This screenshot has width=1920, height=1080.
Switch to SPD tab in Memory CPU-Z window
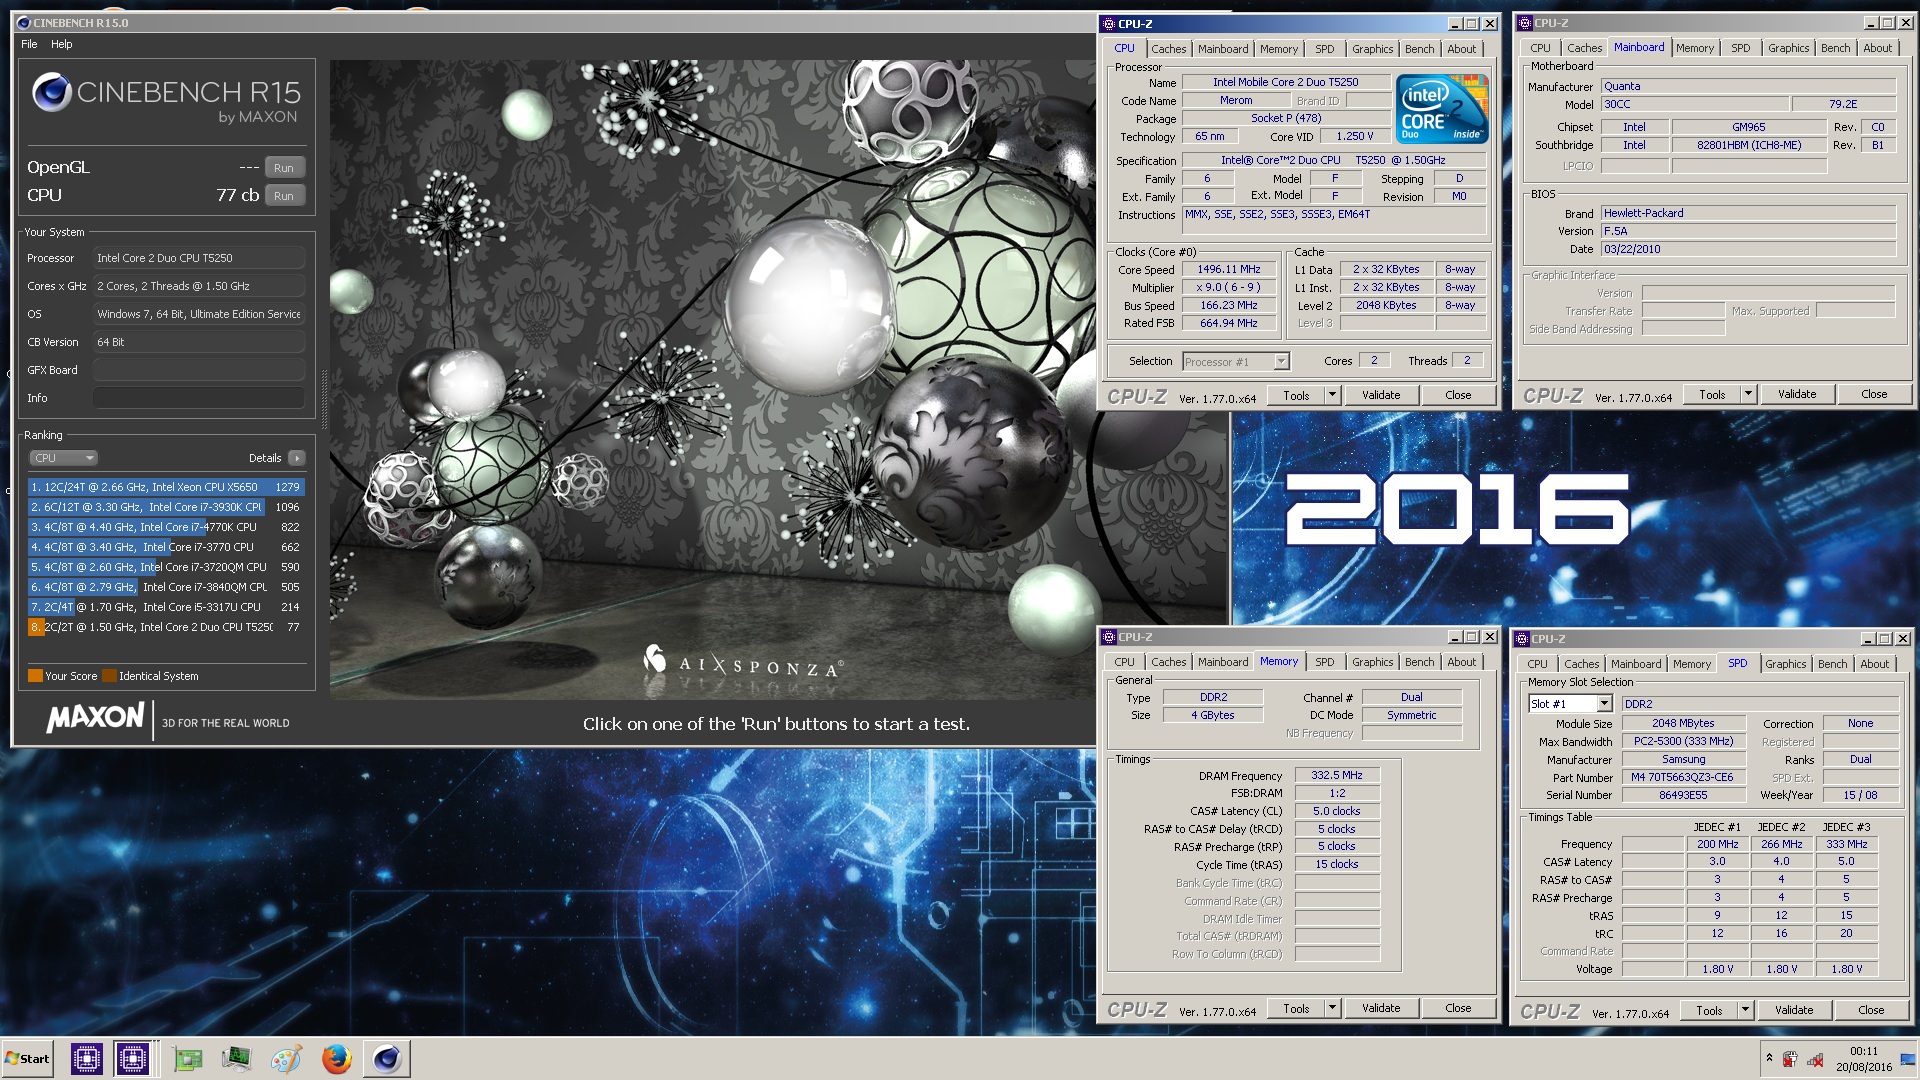(1324, 662)
